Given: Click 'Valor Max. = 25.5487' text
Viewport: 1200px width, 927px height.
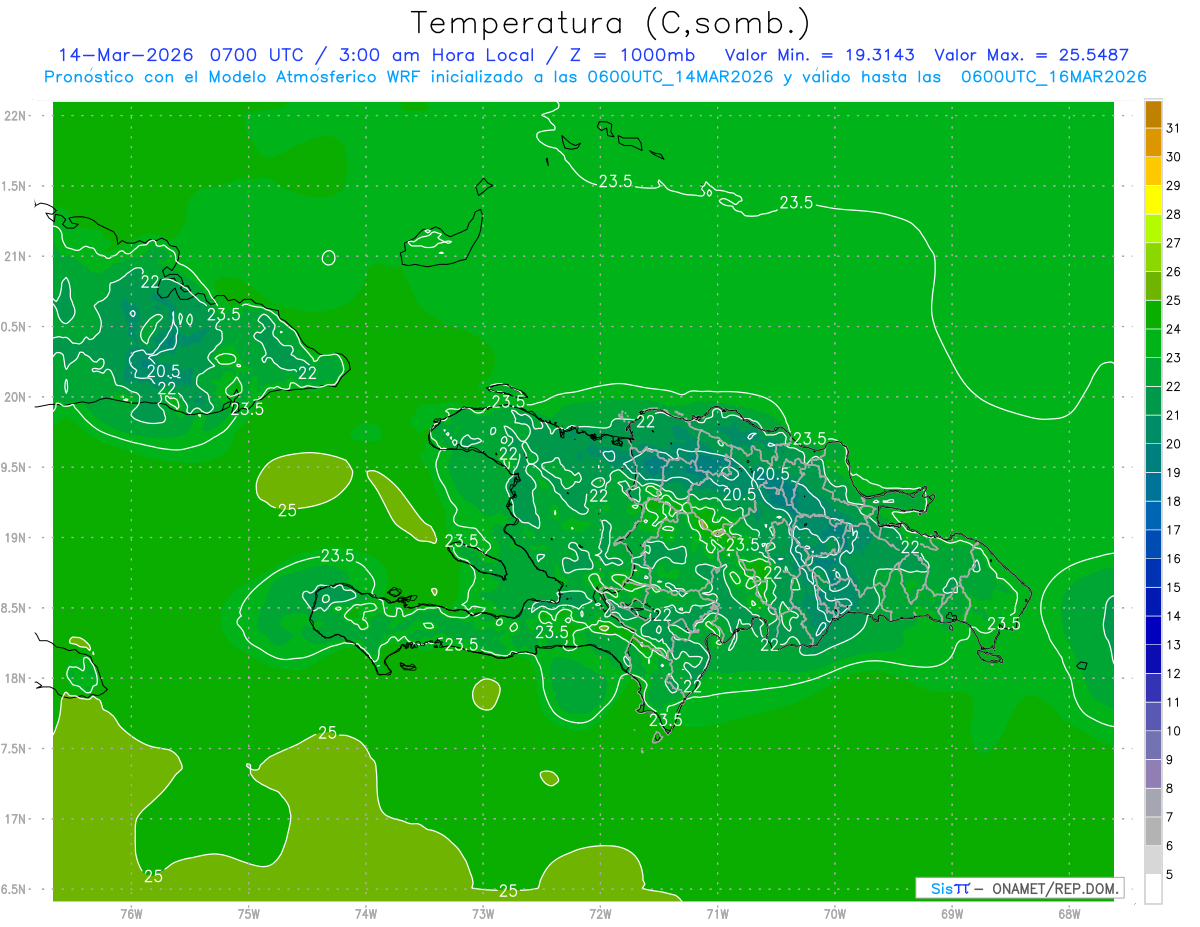Looking at the screenshot, I should click(1032, 55).
